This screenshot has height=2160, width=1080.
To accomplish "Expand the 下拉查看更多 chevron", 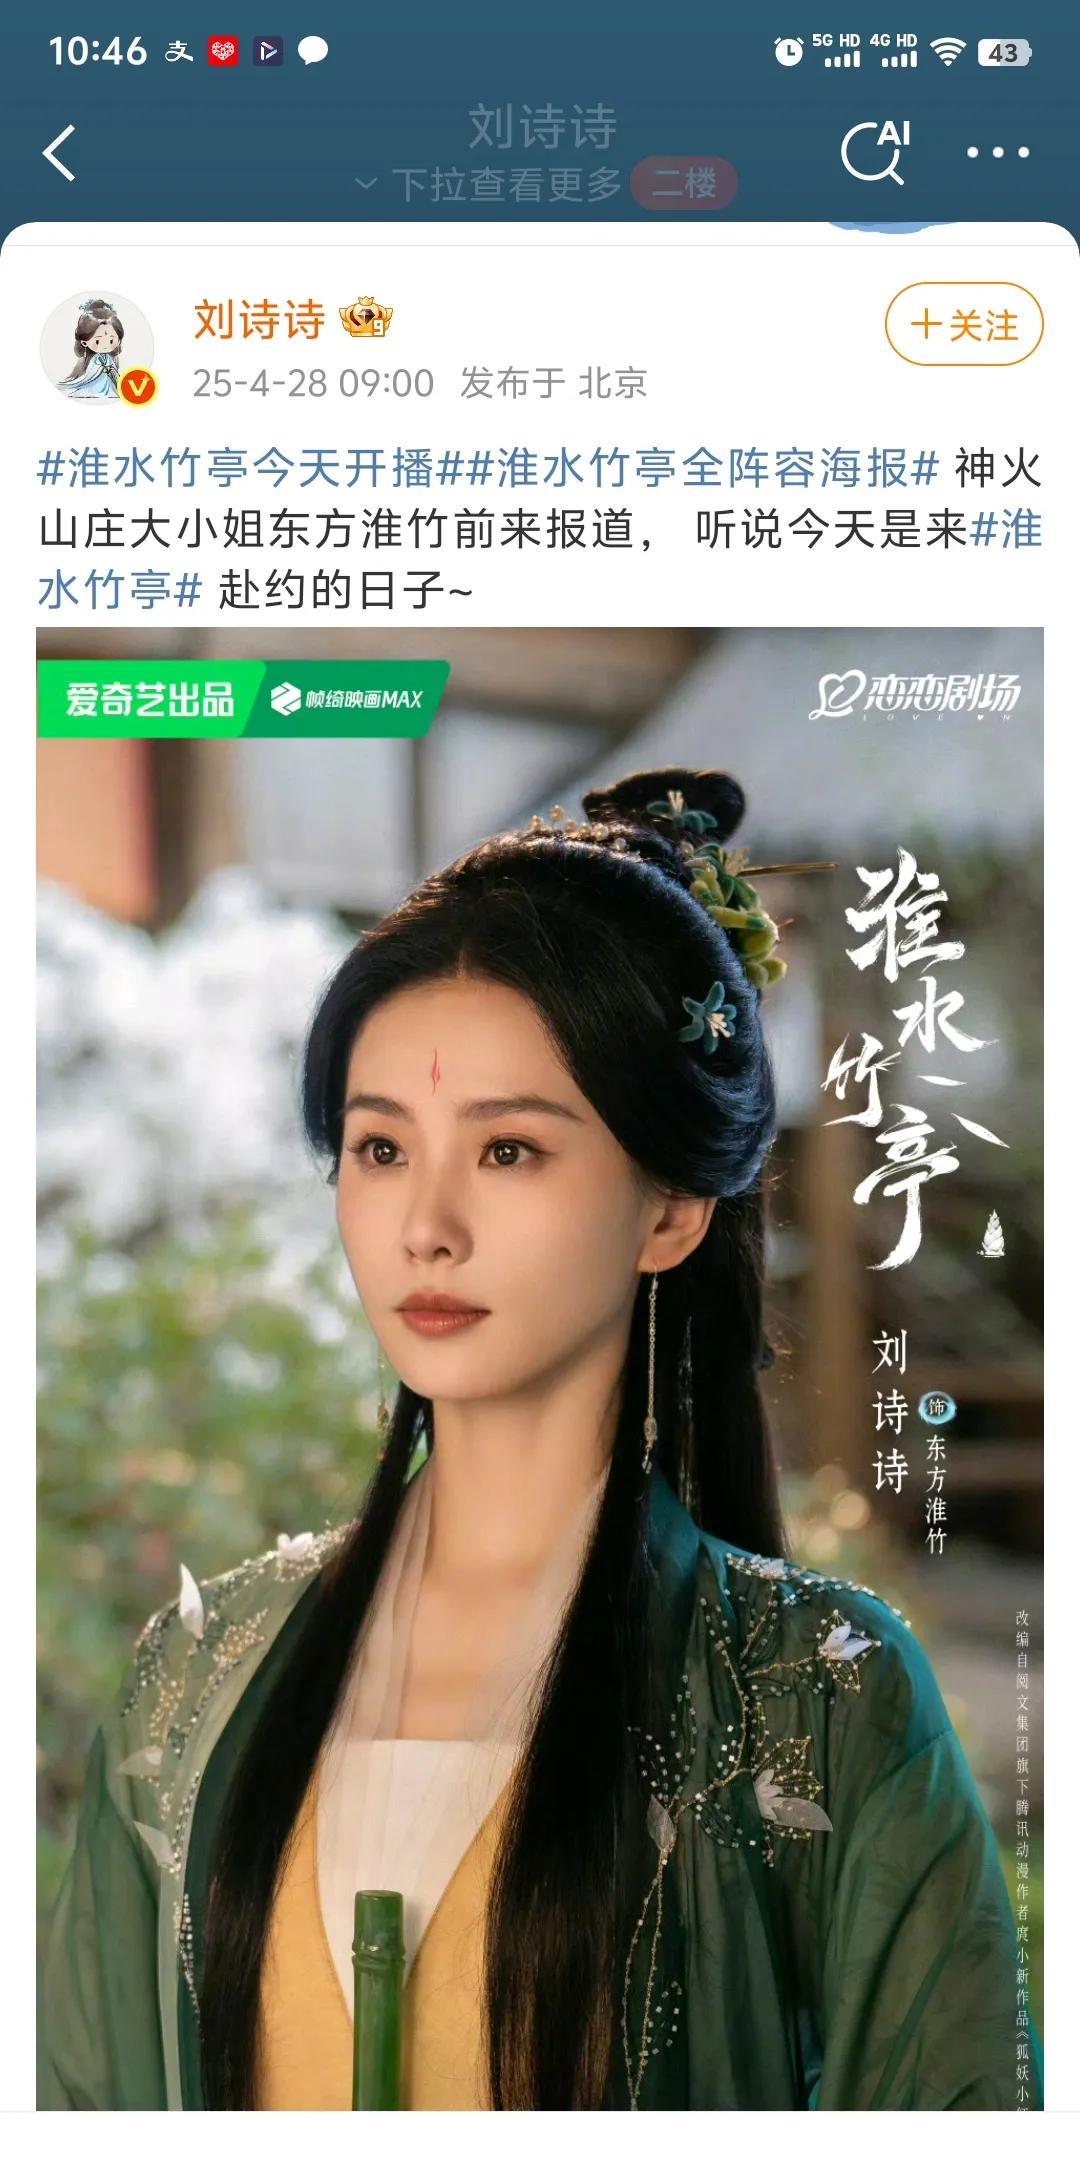I will pos(366,184).
